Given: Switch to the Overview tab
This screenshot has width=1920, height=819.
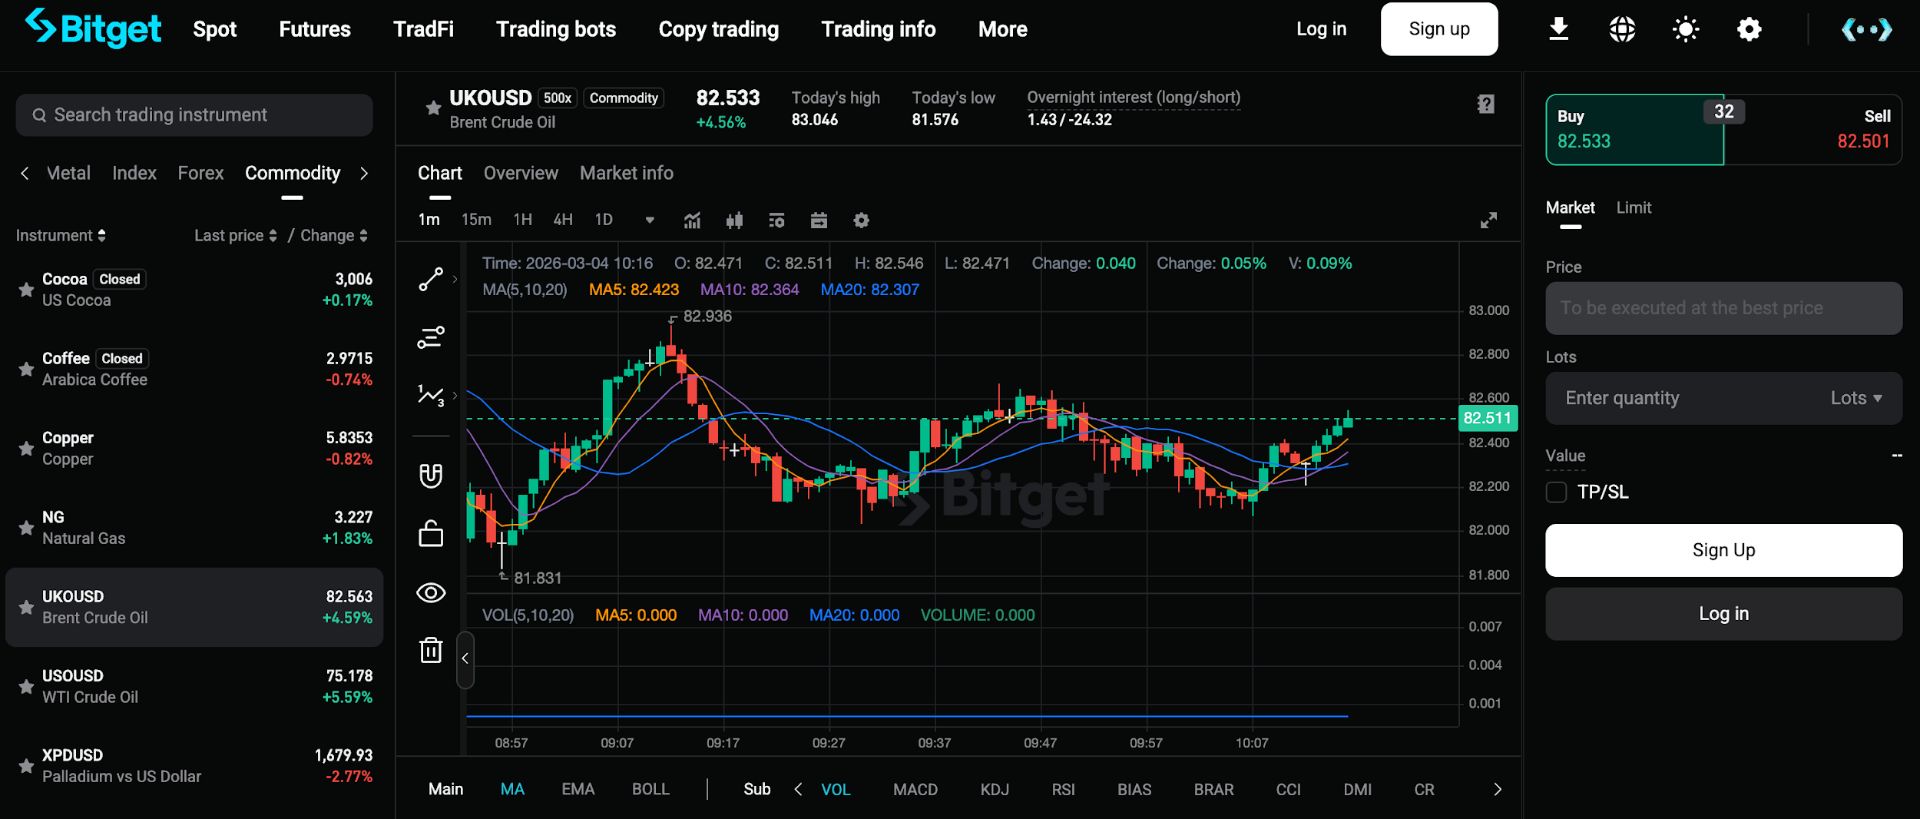Looking at the screenshot, I should point(521,173).
